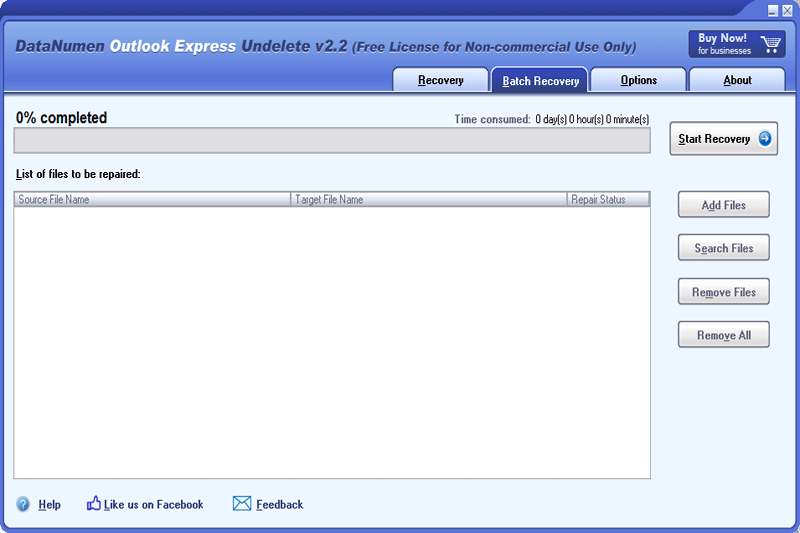Viewport: 800px width, 533px height.
Task: Click 'List of files to be repaired' label
Action: [78, 174]
